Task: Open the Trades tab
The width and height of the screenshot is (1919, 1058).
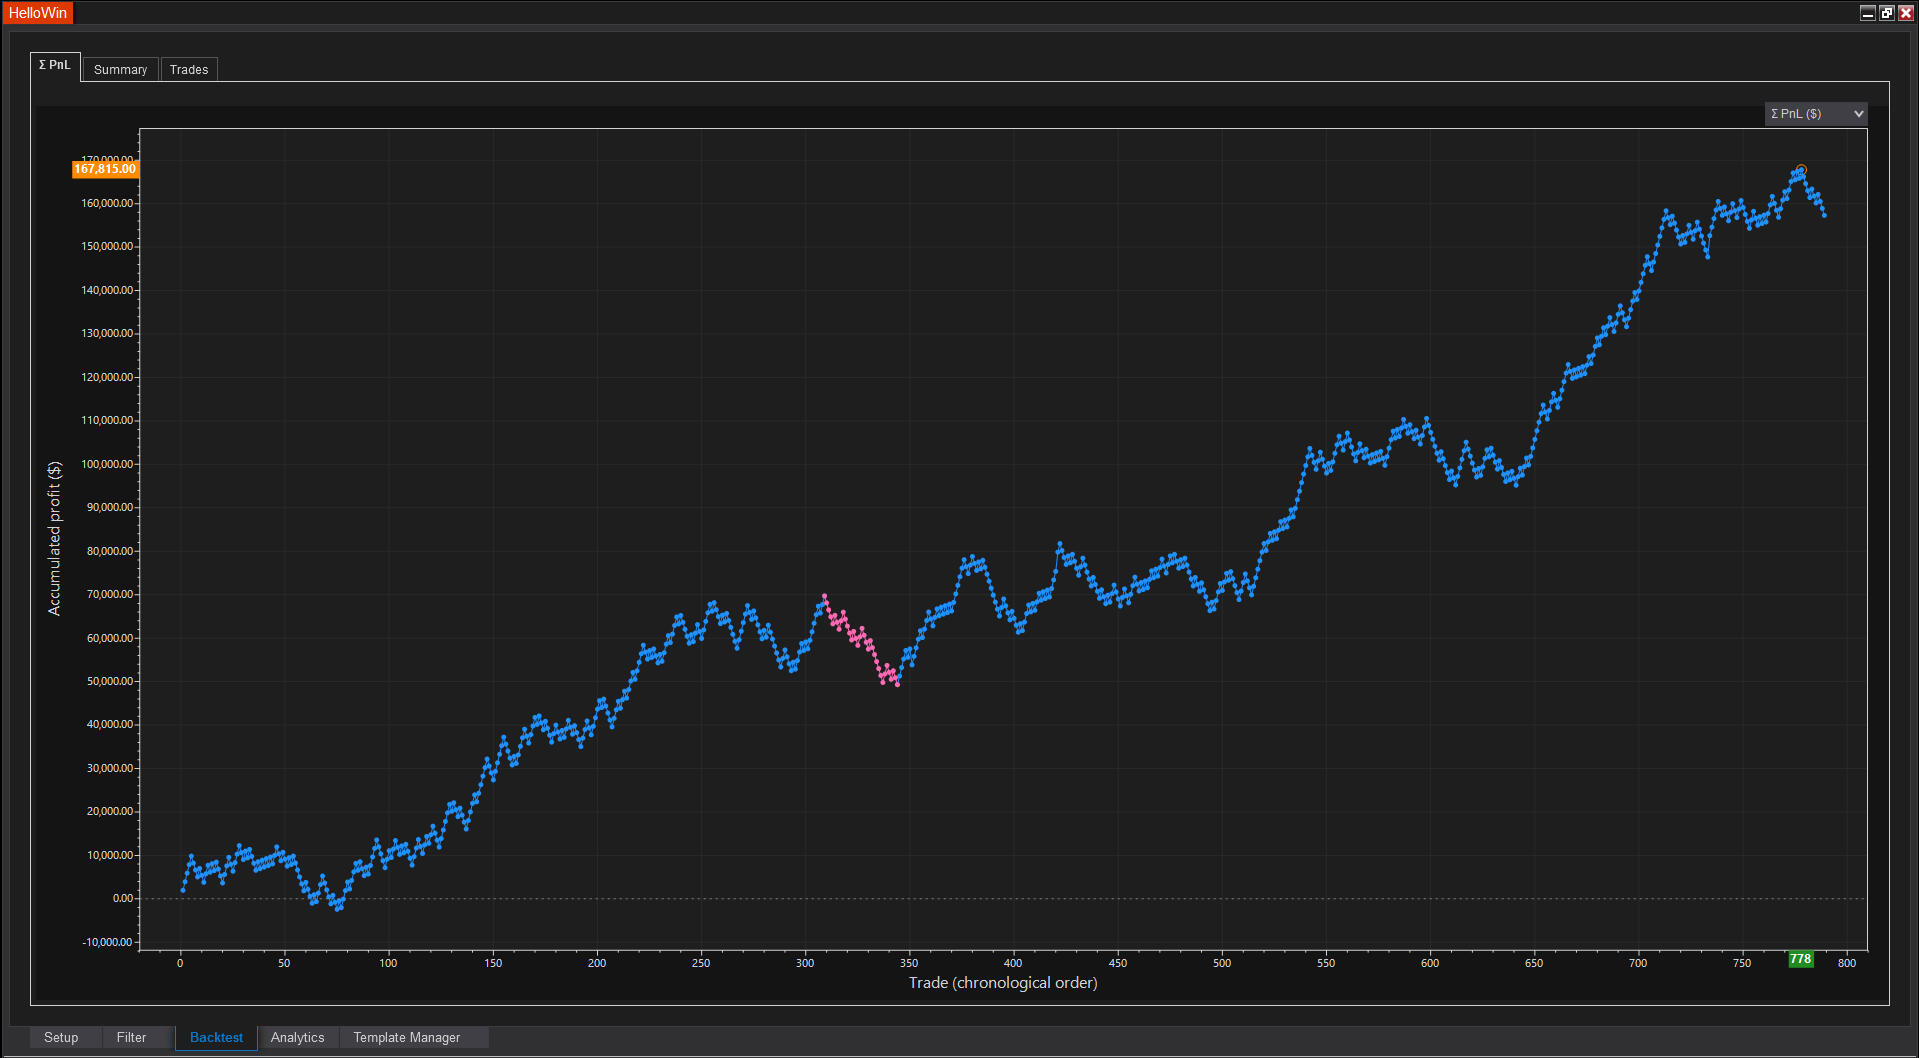Action: (189, 70)
